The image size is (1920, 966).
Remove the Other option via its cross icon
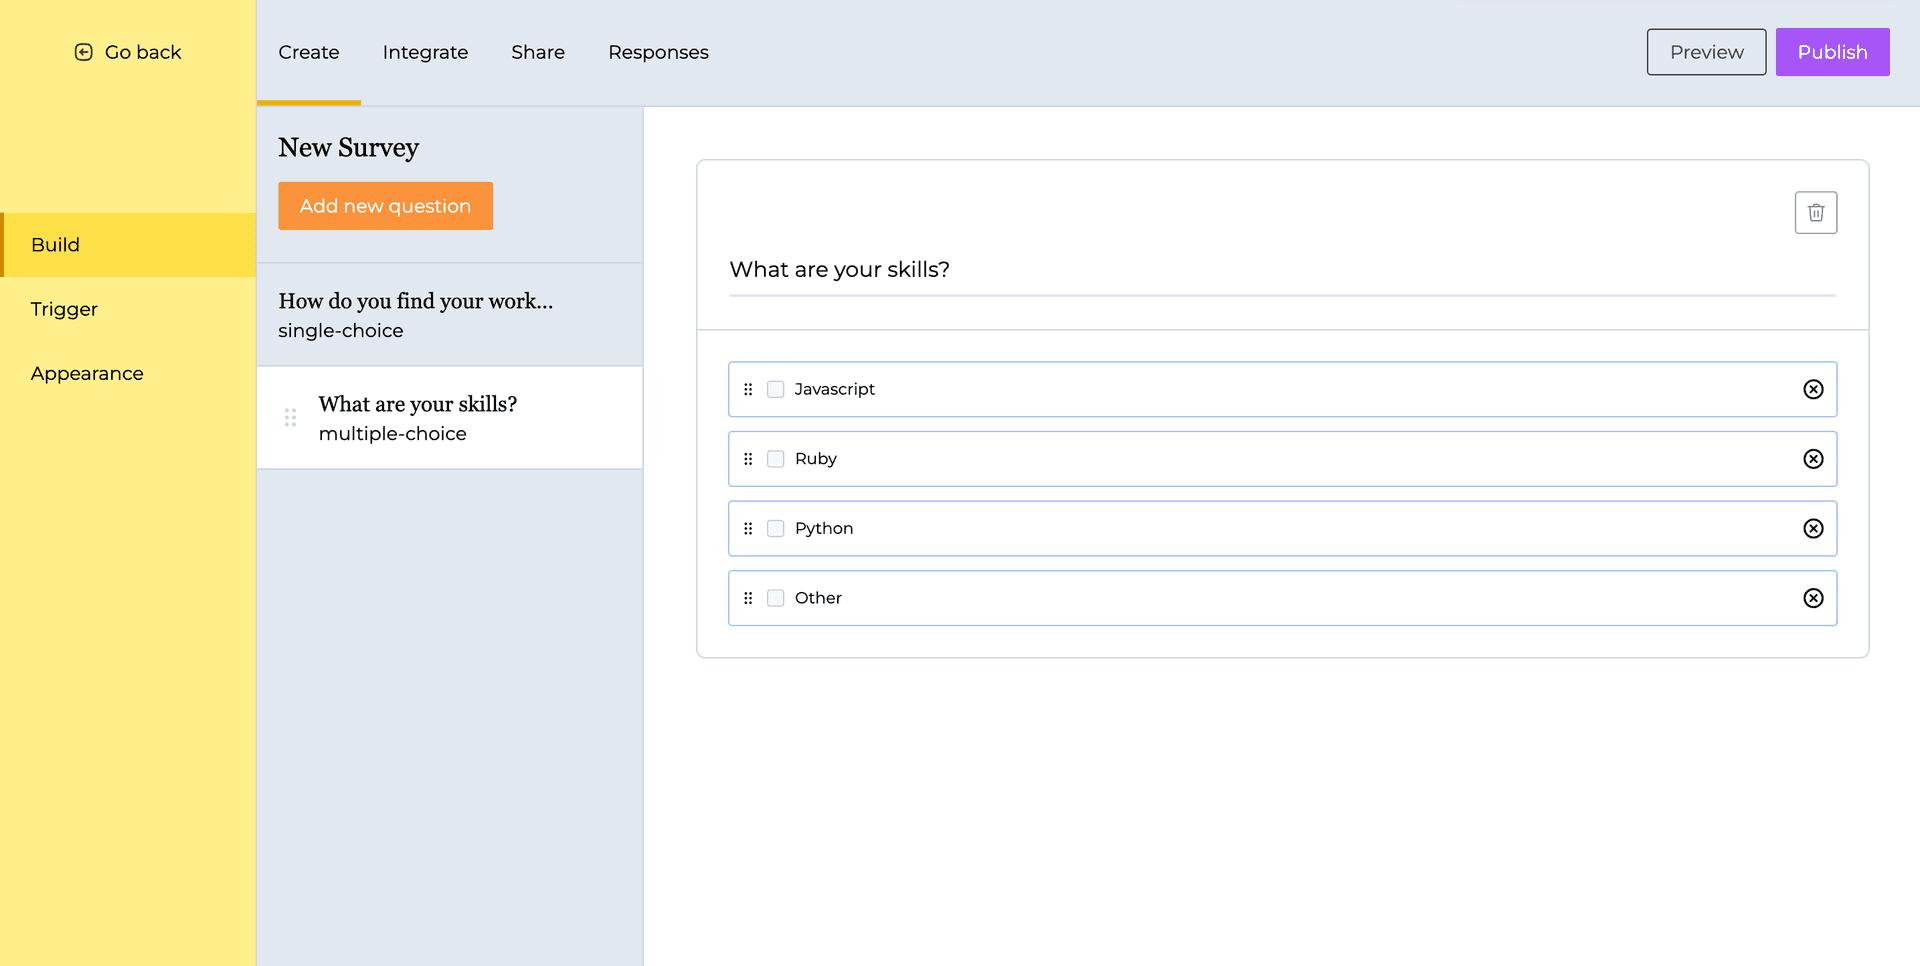[1813, 597]
